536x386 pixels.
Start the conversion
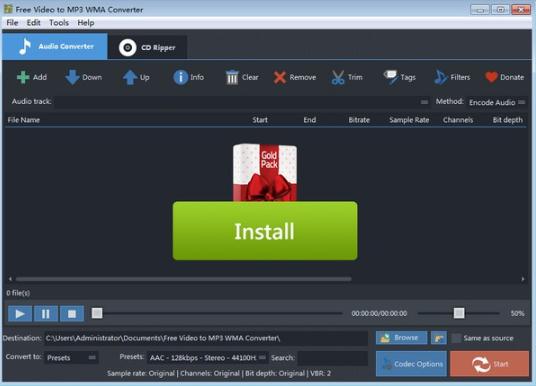tap(490, 364)
